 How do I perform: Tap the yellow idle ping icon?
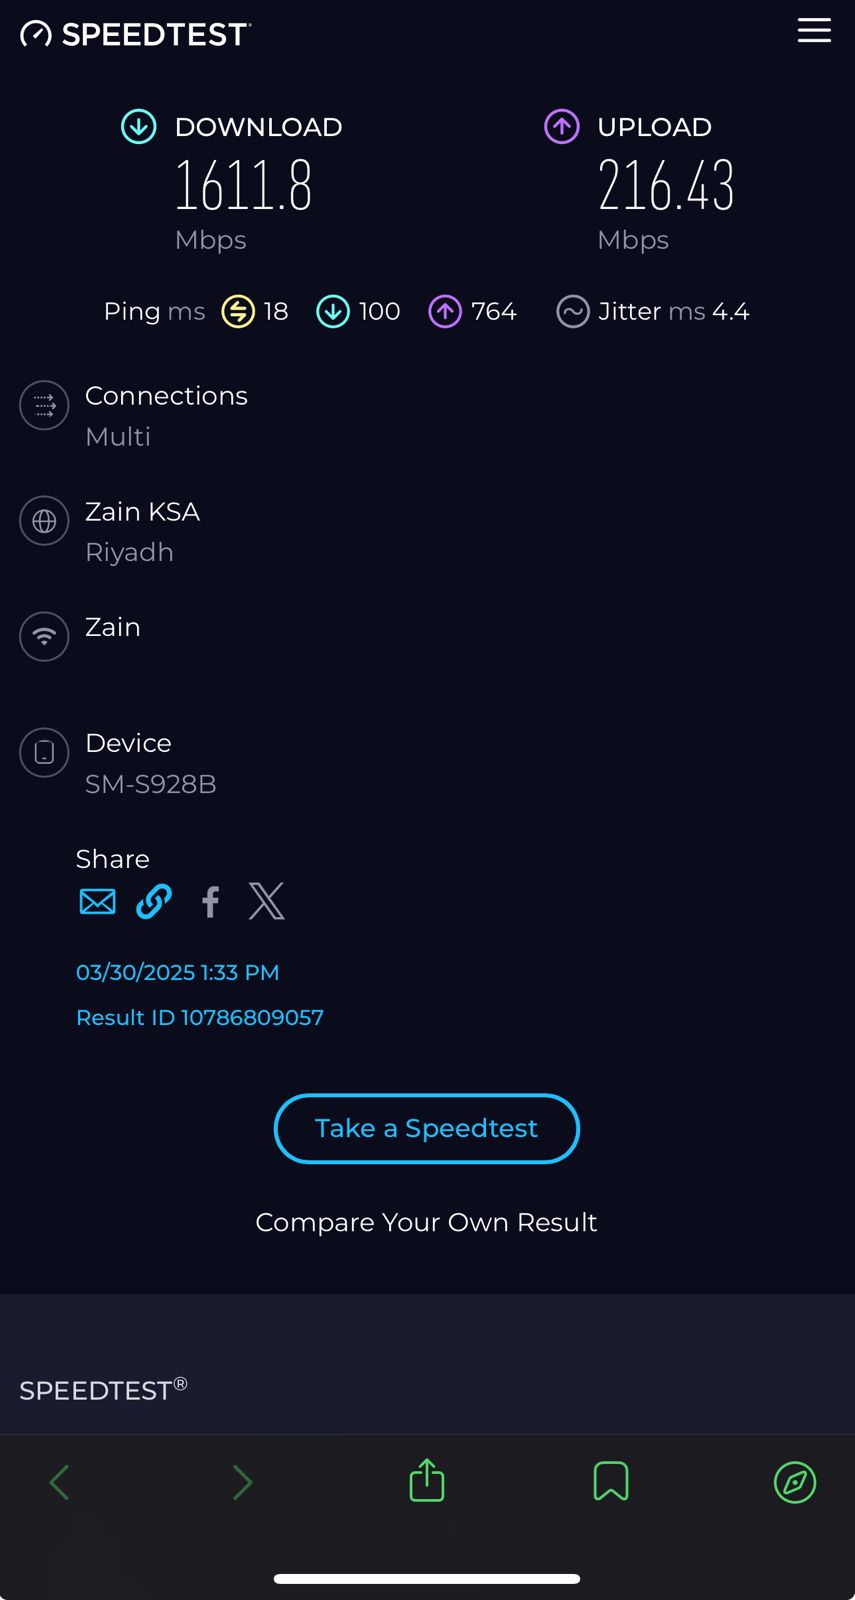click(x=238, y=312)
